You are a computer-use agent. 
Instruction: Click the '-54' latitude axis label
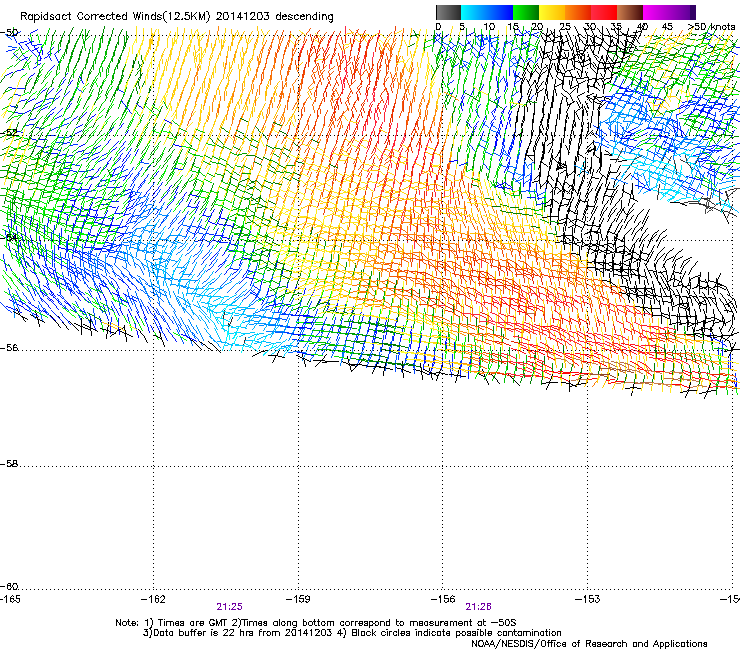click(9, 237)
